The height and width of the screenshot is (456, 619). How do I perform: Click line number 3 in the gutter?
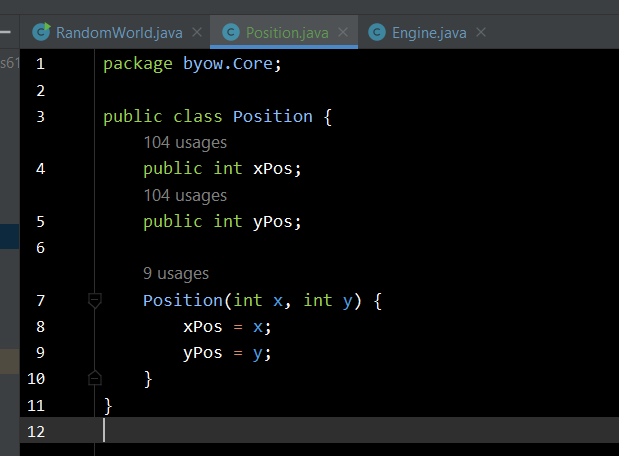40,116
